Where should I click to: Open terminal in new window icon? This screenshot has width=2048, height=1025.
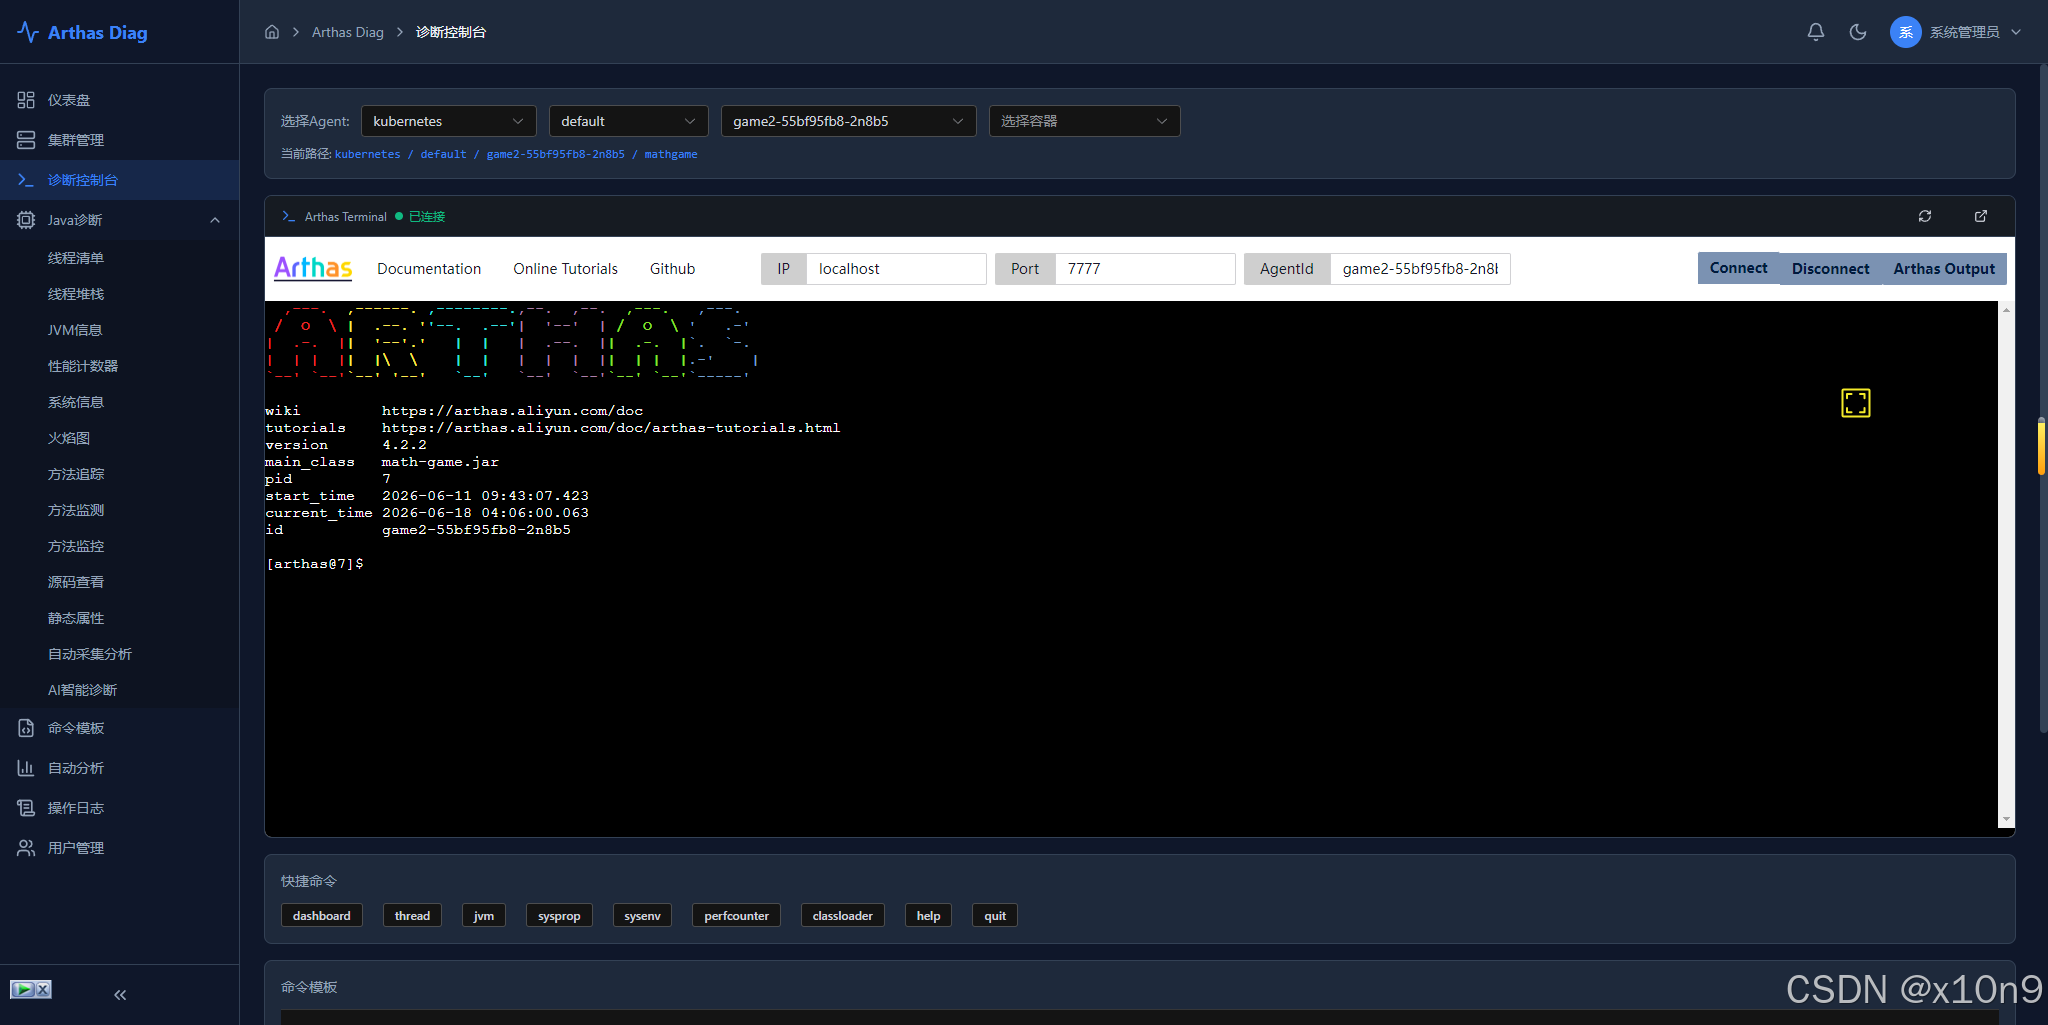(x=1981, y=216)
